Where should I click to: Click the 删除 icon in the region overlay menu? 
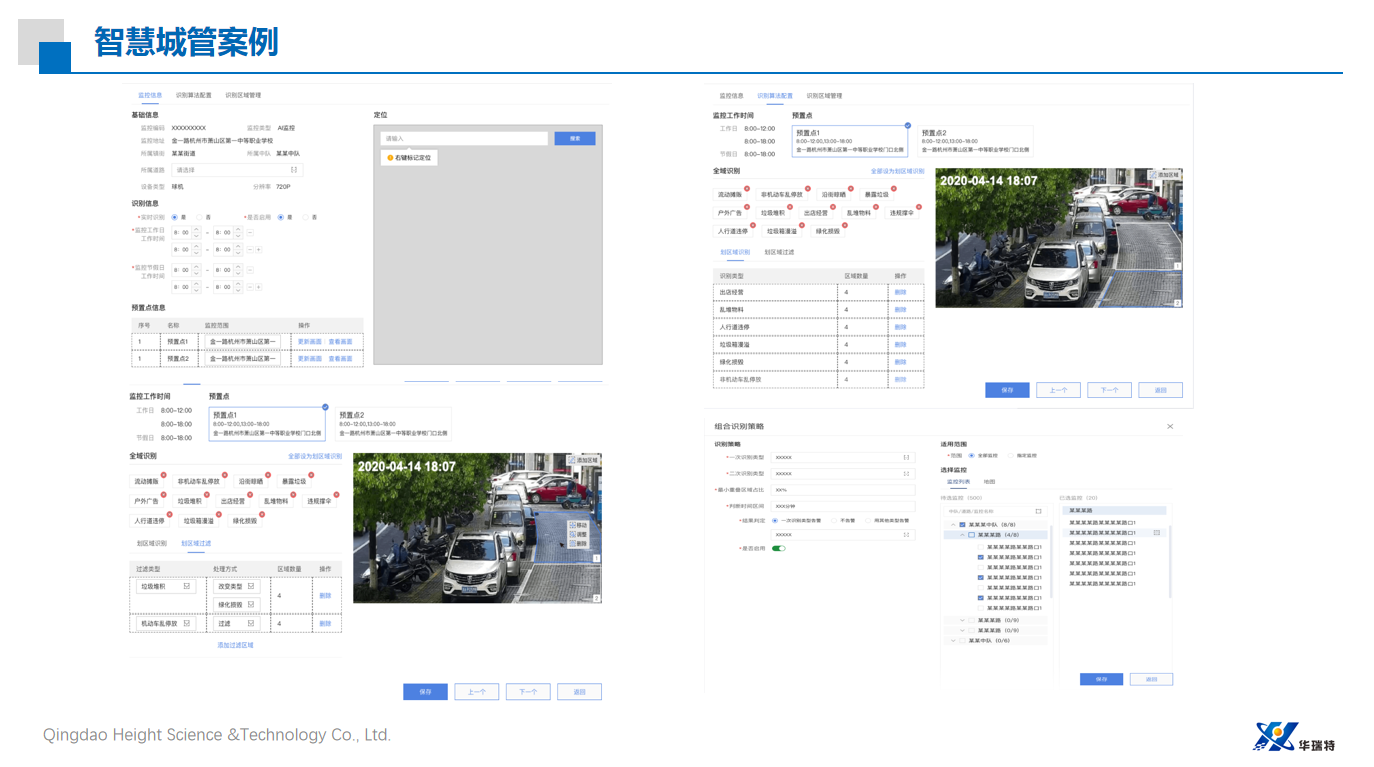(571, 543)
